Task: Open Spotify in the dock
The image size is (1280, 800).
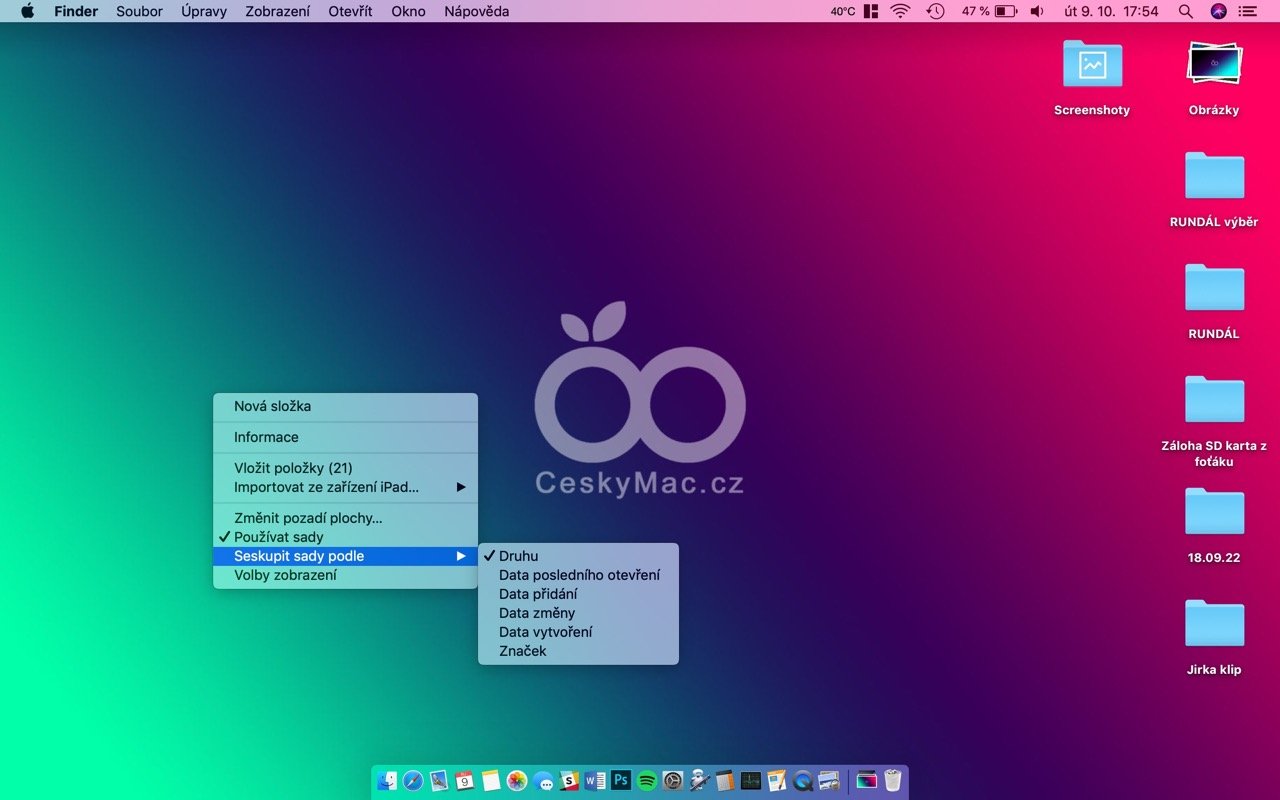Action: 647,781
